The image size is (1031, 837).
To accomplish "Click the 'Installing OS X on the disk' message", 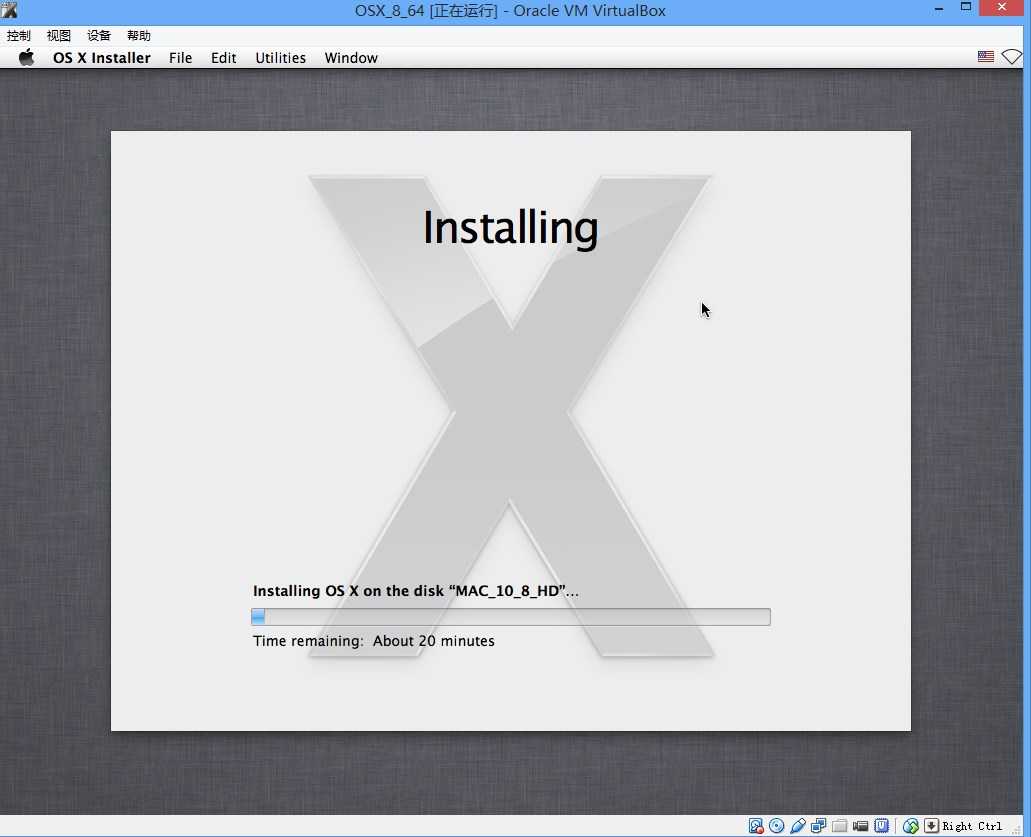I will point(416,591).
